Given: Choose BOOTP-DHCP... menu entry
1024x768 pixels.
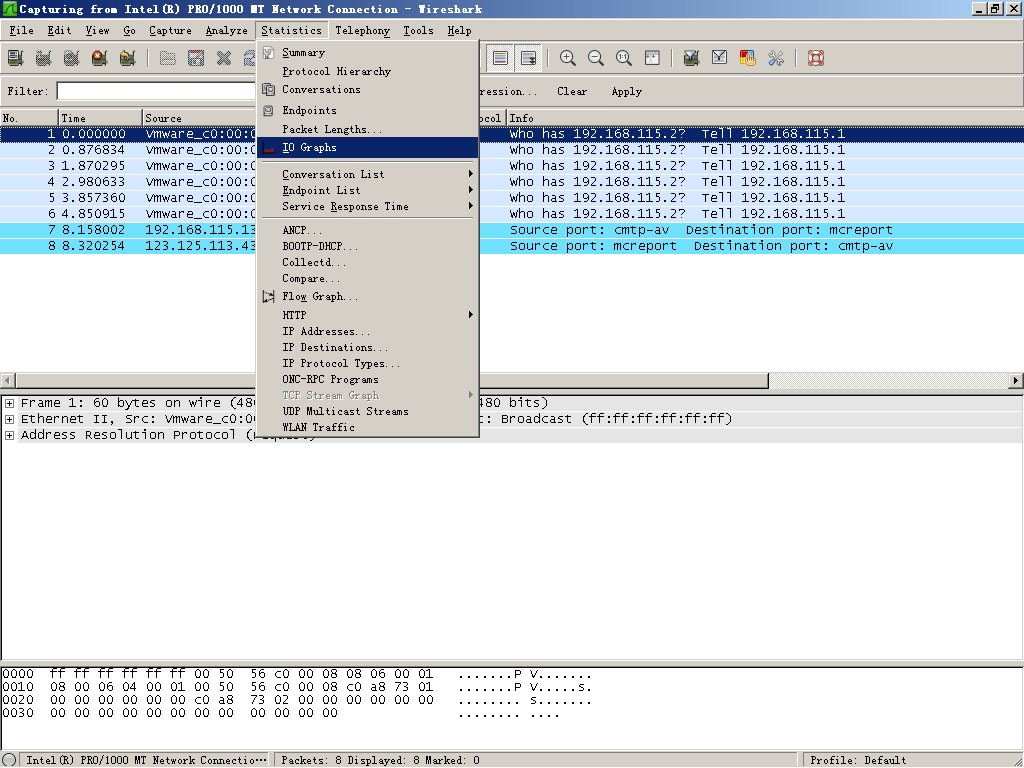Looking at the screenshot, I should click(368, 246).
